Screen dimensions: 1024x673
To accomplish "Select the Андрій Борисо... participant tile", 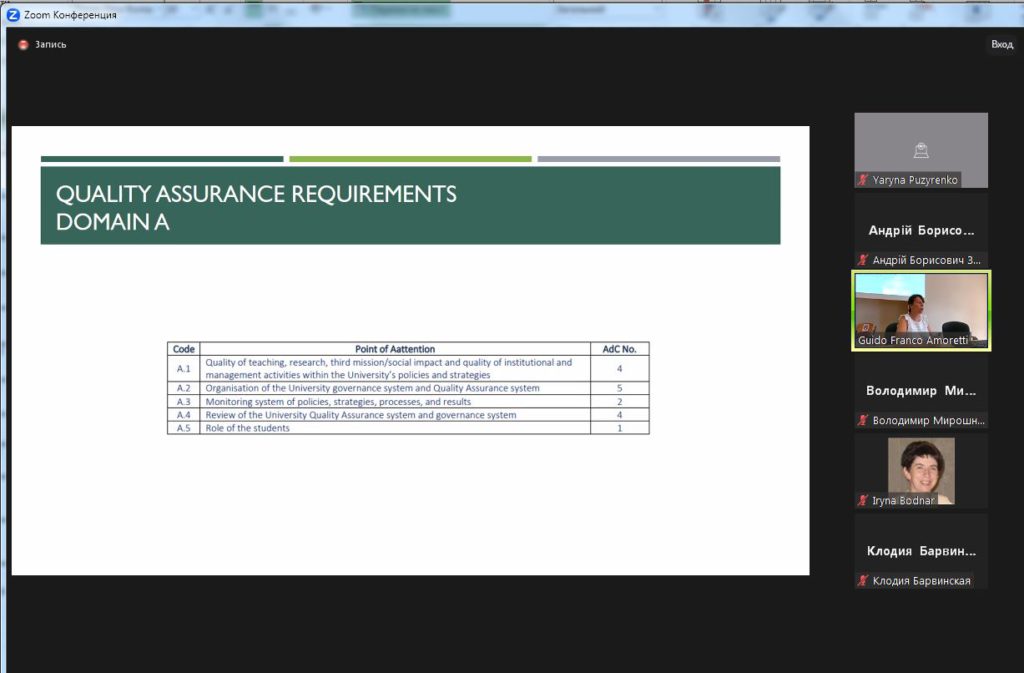I will (921, 231).
